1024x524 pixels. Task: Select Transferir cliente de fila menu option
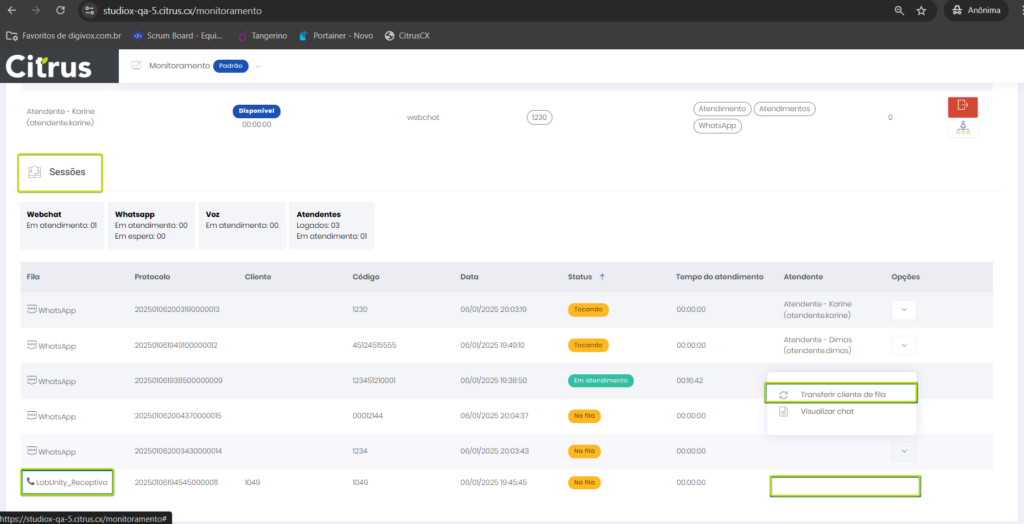pyautogui.click(x=842, y=394)
